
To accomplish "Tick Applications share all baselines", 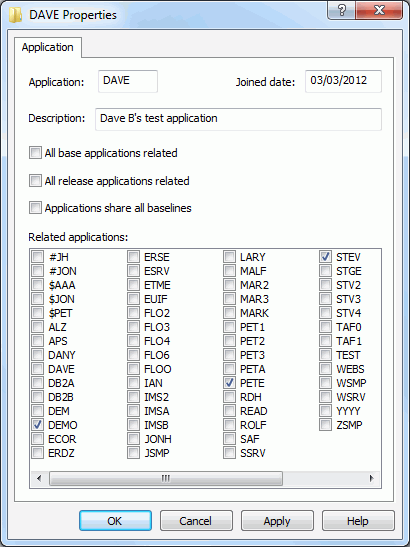I will (35, 208).
